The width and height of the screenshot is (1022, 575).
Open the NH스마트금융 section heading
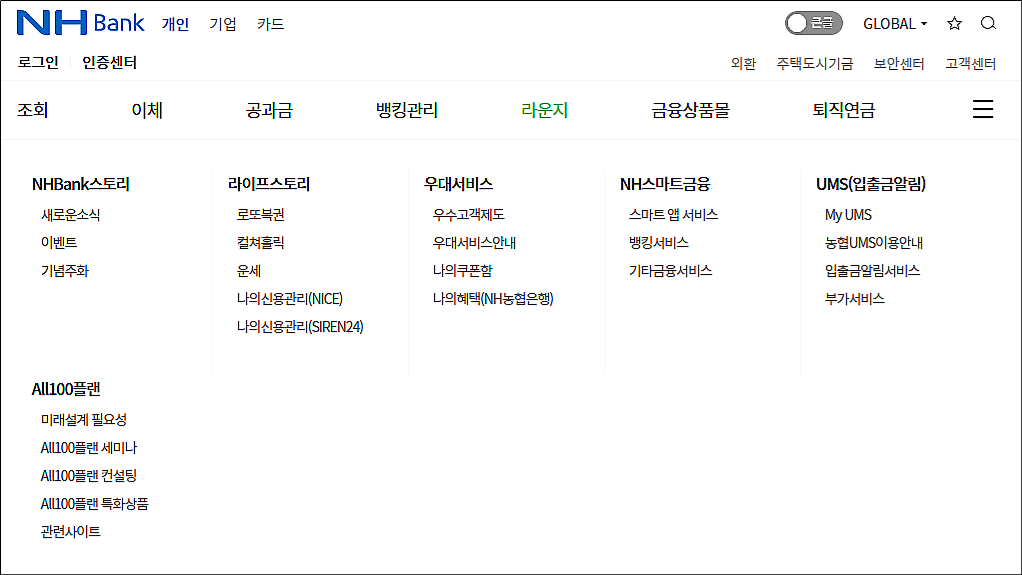(x=665, y=184)
